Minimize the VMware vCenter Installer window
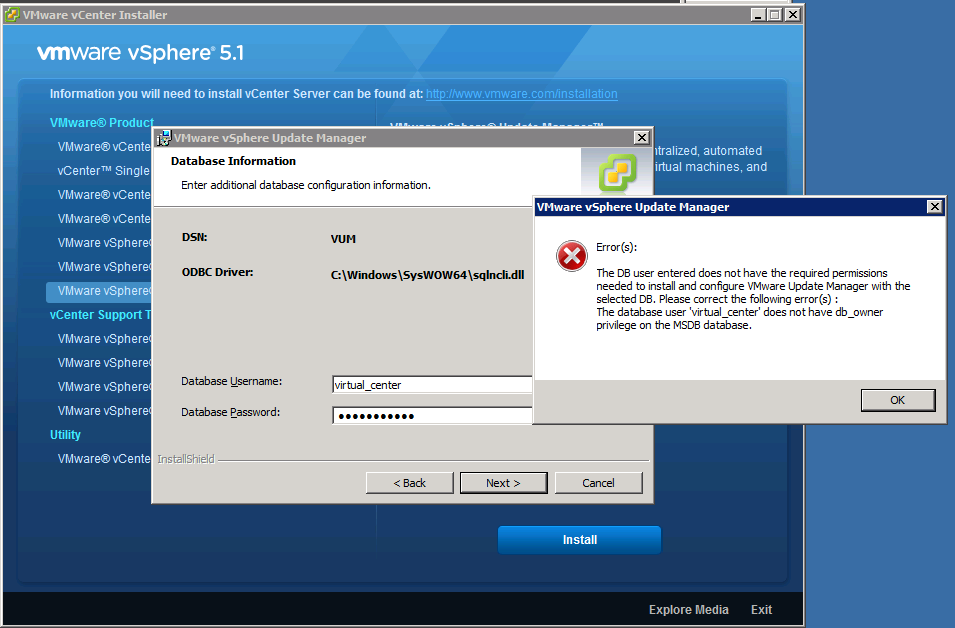Screen dimensions: 955x628 [x=756, y=15]
